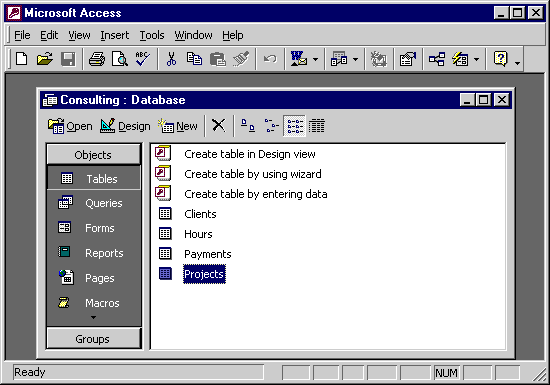Screen dimensions: 550x385
Task: Open Print Preview magnifier icon
Action: click(x=120, y=59)
